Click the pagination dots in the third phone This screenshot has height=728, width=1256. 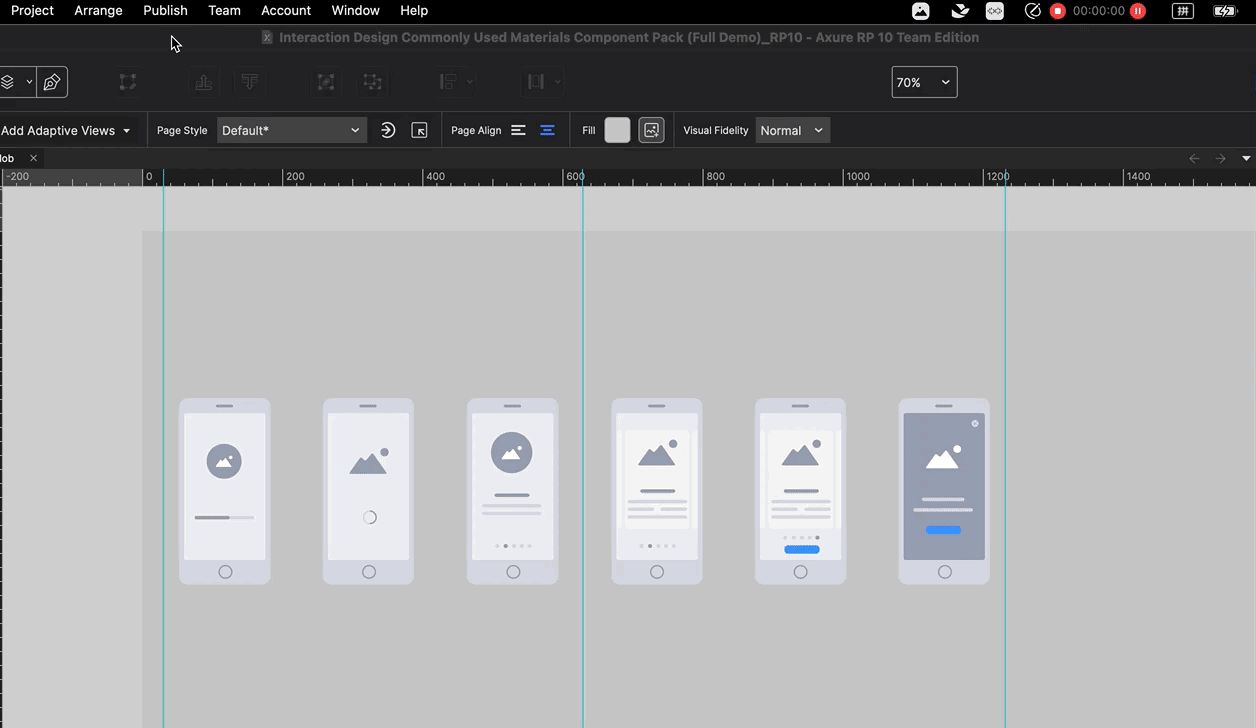pos(513,546)
